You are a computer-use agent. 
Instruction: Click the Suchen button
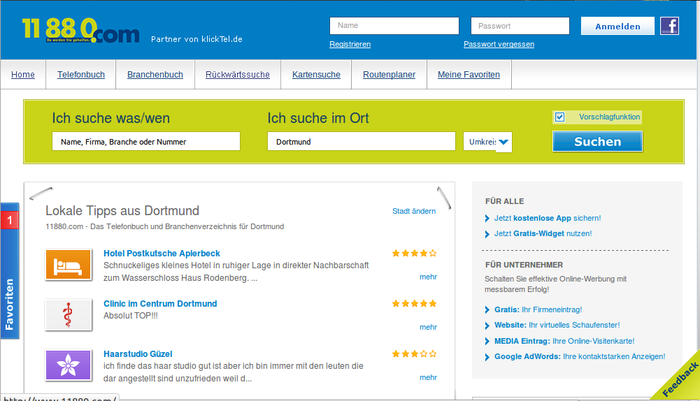tap(597, 142)
